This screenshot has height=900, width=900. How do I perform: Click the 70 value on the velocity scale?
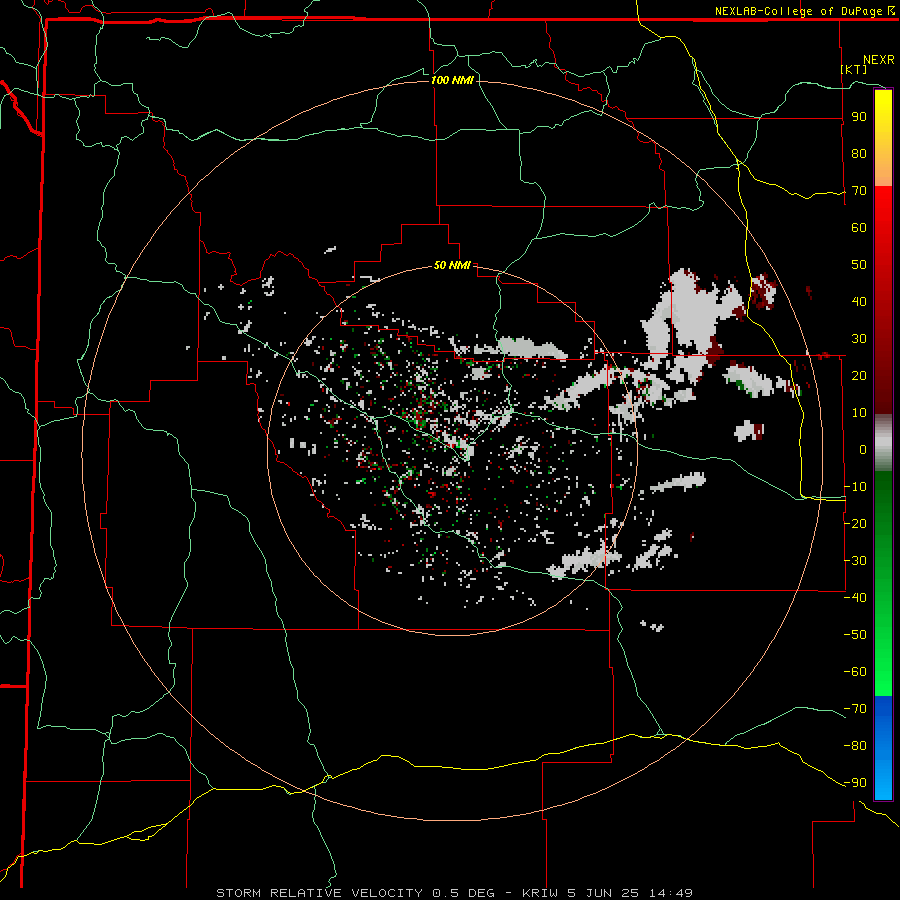pos(859,191)
